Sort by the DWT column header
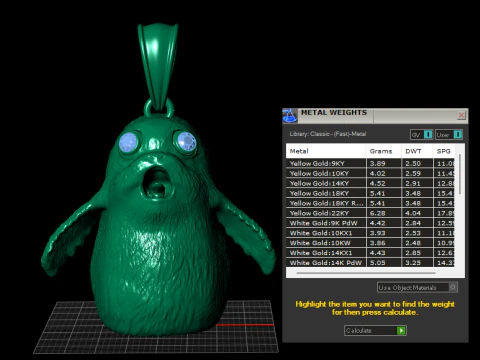The height and width of the screenshot is (360, 480). point(417,151)
